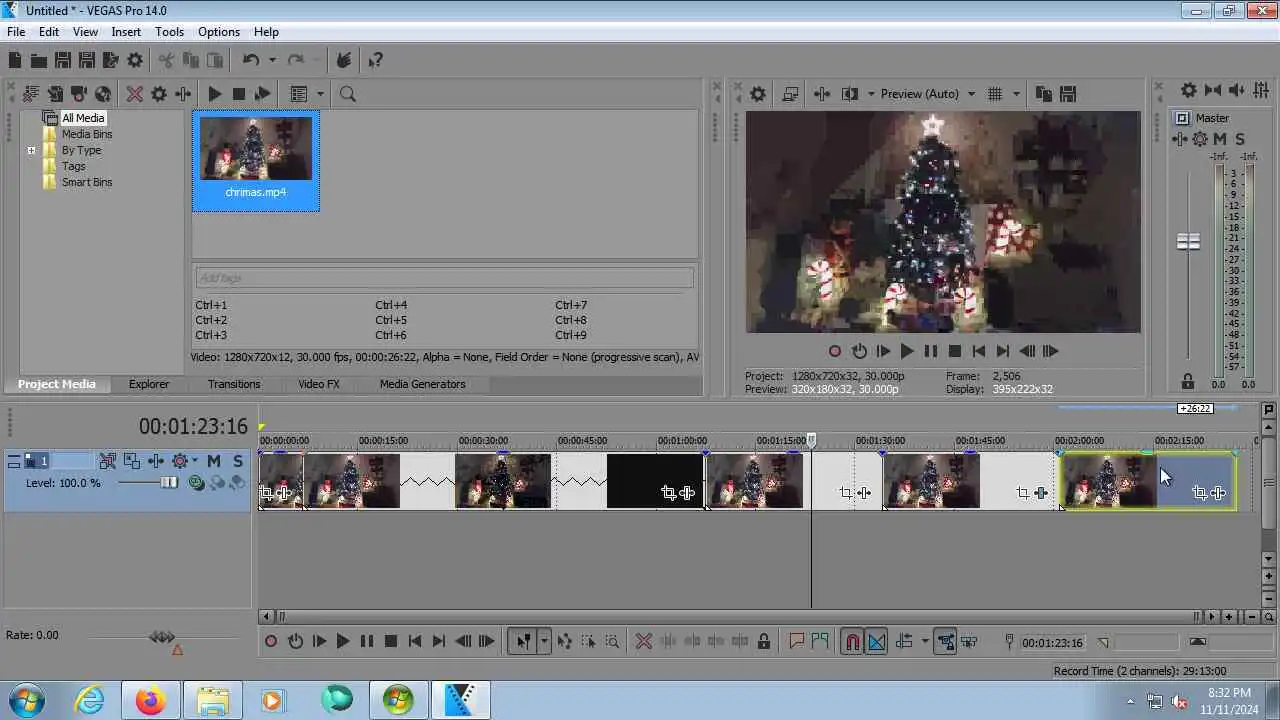Click the playback Rate scrub slider

(x=162, y=637)
